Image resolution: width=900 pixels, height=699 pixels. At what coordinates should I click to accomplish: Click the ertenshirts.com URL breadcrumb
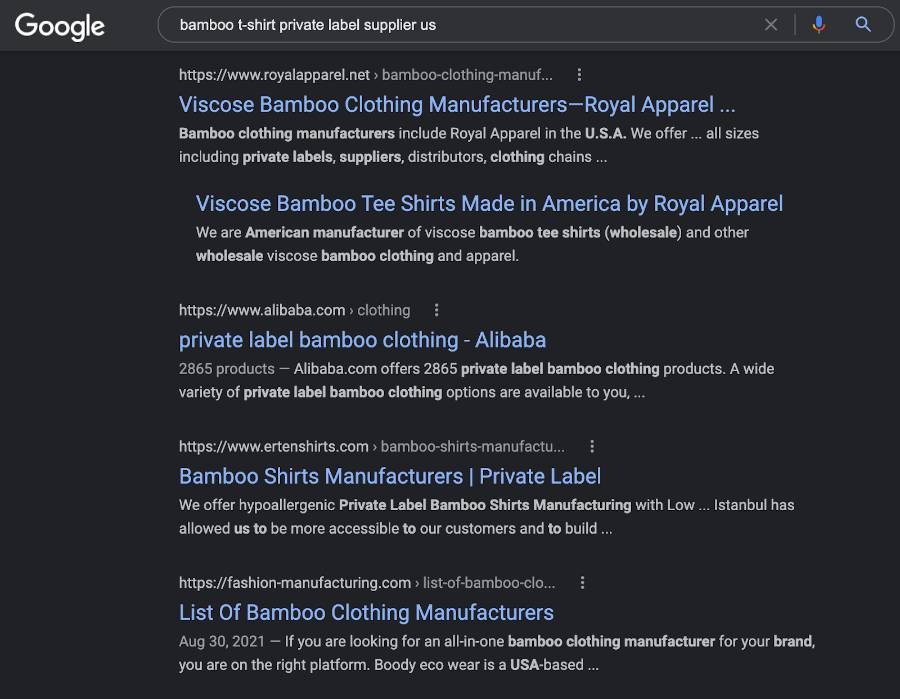(371, 446)
